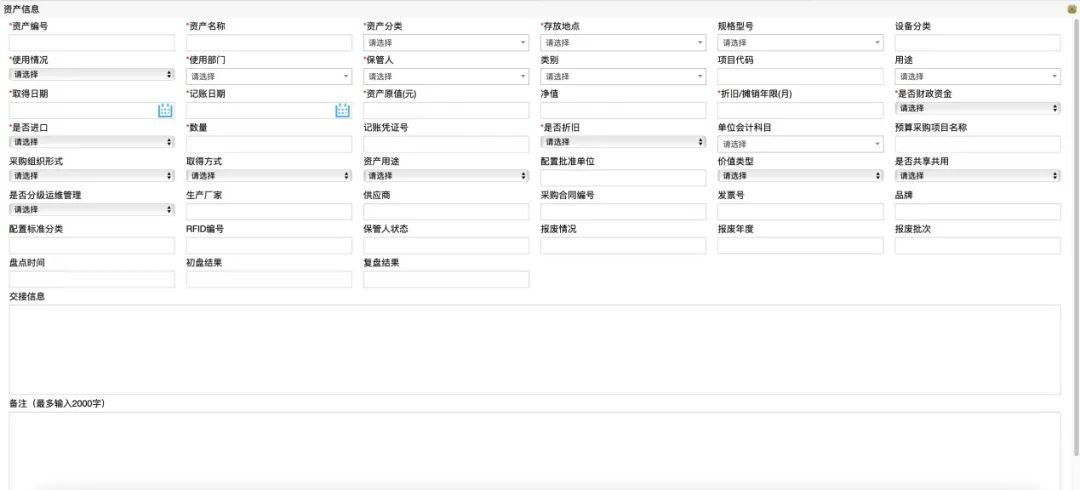The image size is (1080, 490).
Task: Click the 资产编号 input field
Action: [91, 43]
